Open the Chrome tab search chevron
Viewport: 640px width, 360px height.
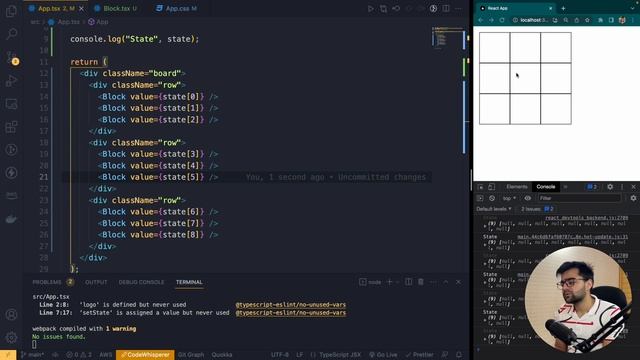[633, 8]
